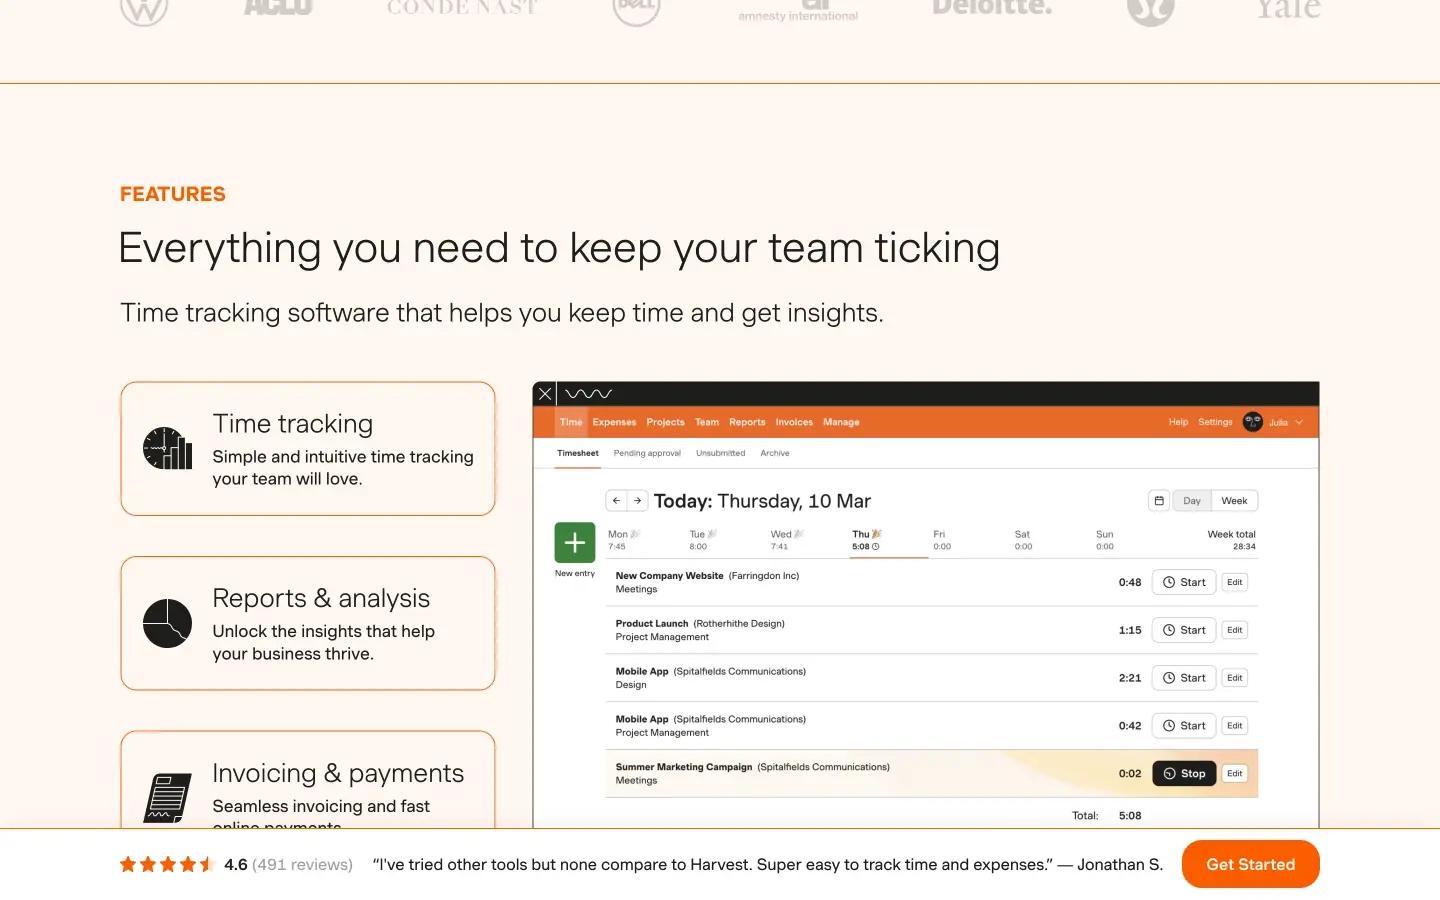
Task: Select the Archive sub-tab
Action: 775,453
